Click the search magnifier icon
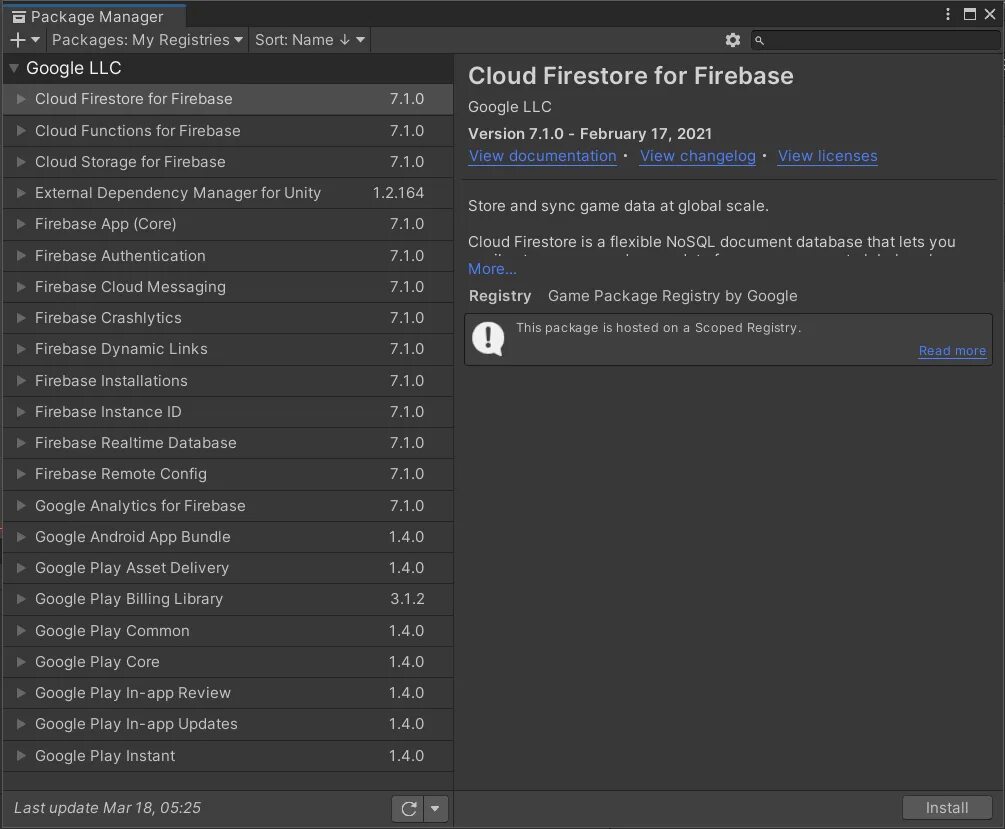Image resolution: width=1005 pixels, height=829 pixels. (760, 40)
